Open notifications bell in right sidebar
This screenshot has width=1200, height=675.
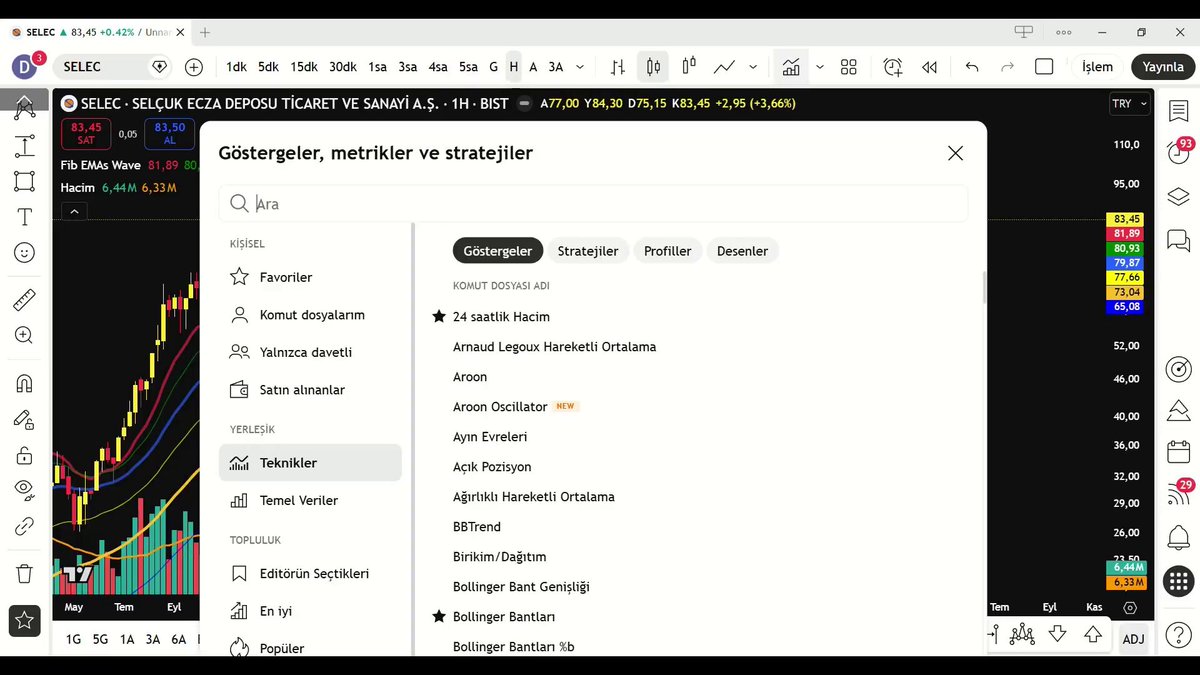(1179, 538)
